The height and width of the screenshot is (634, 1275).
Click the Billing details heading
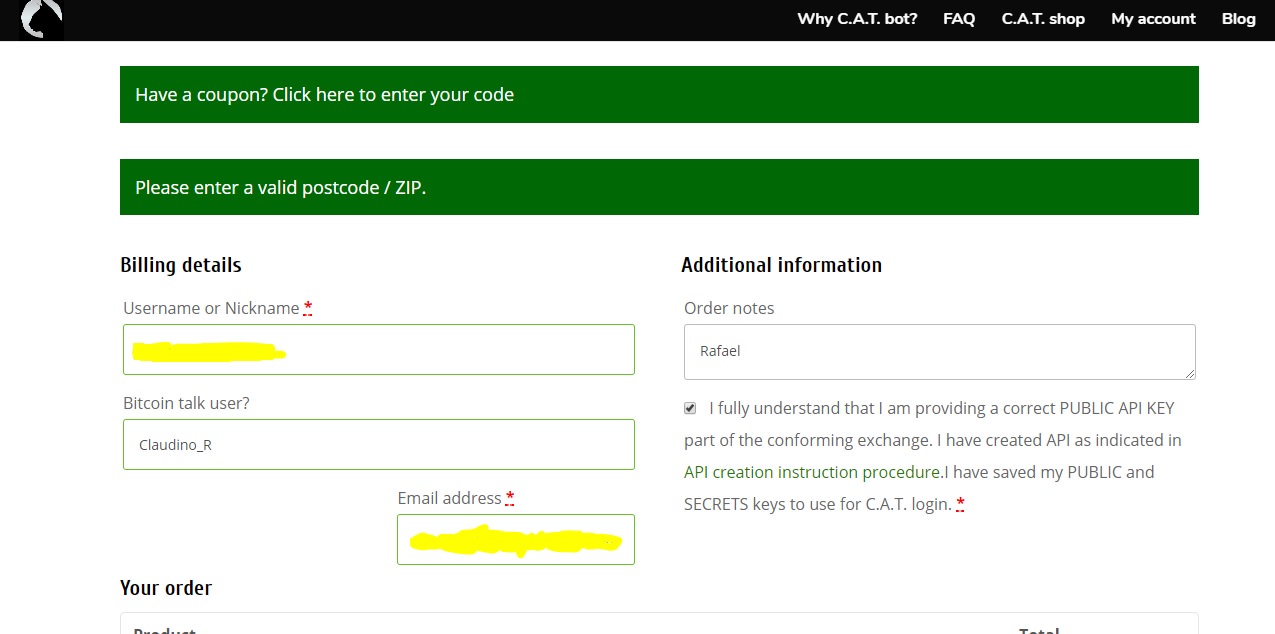(181, 265)
